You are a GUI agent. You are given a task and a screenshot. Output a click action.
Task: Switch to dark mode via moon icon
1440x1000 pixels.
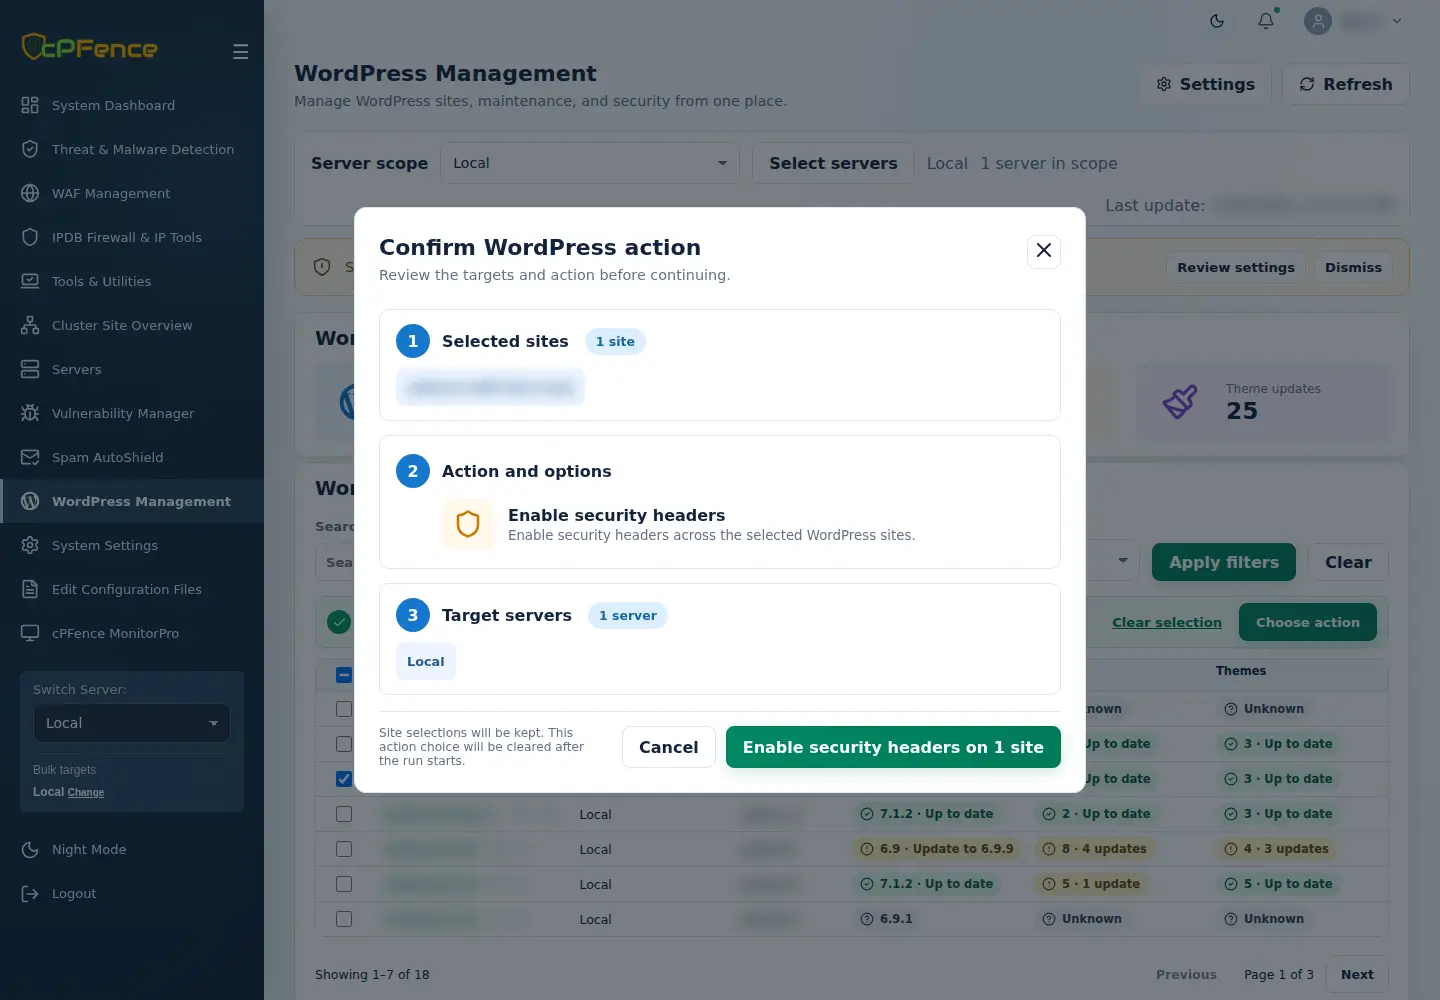pos(1217,21)
